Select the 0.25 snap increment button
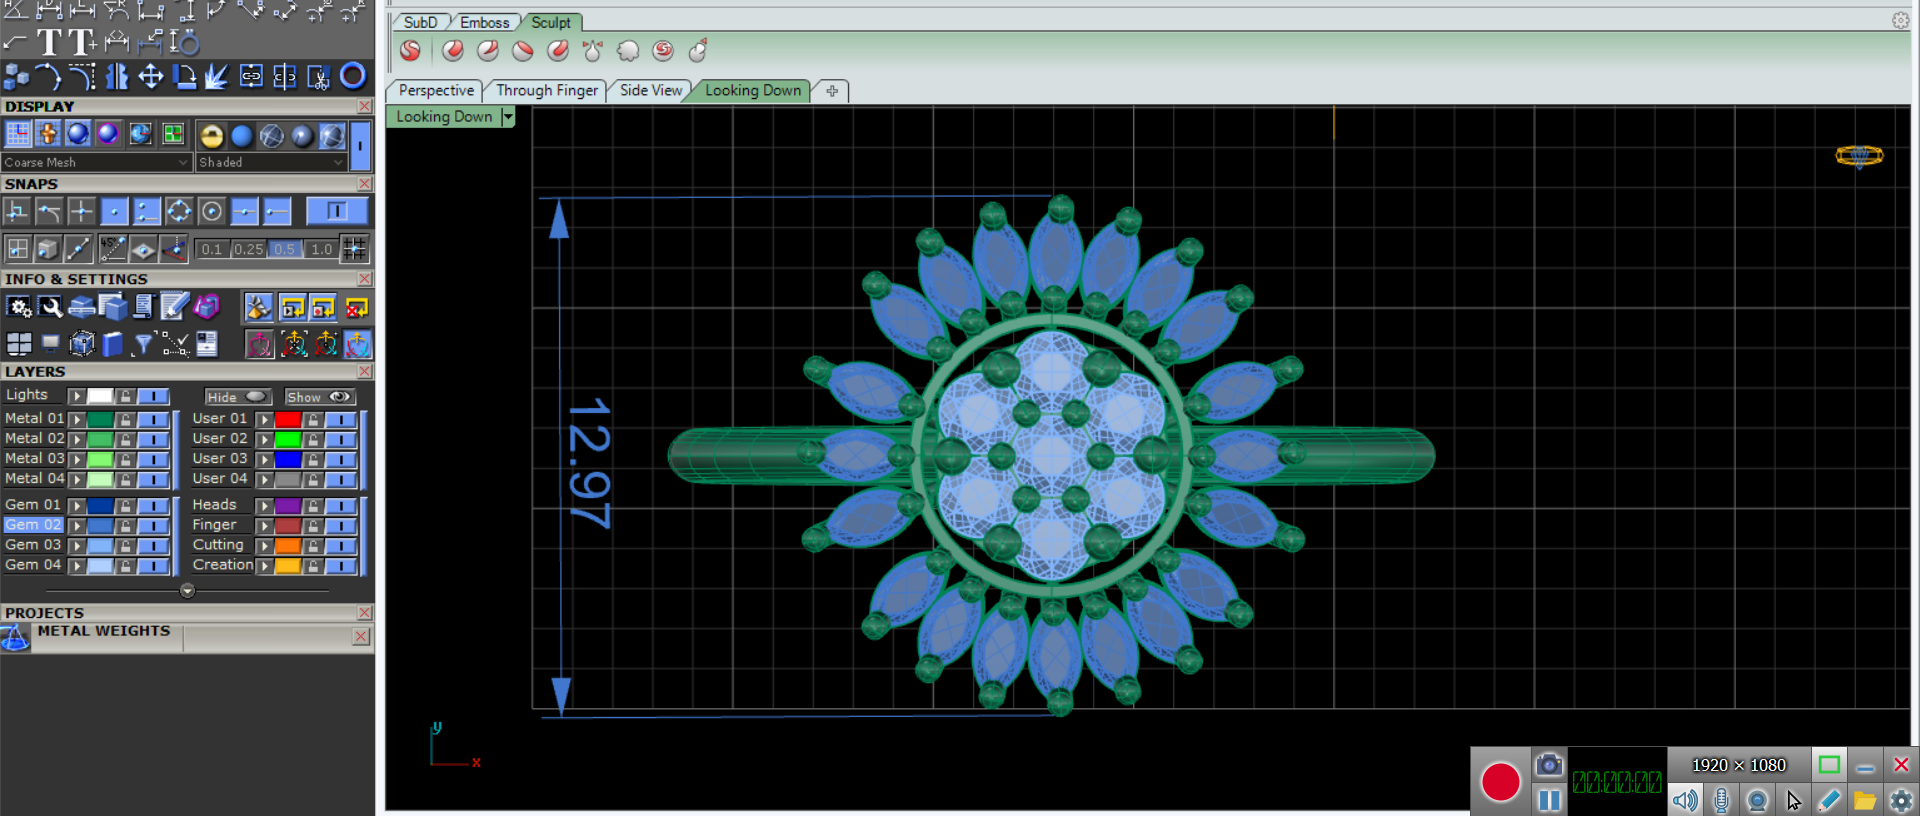 248,249
